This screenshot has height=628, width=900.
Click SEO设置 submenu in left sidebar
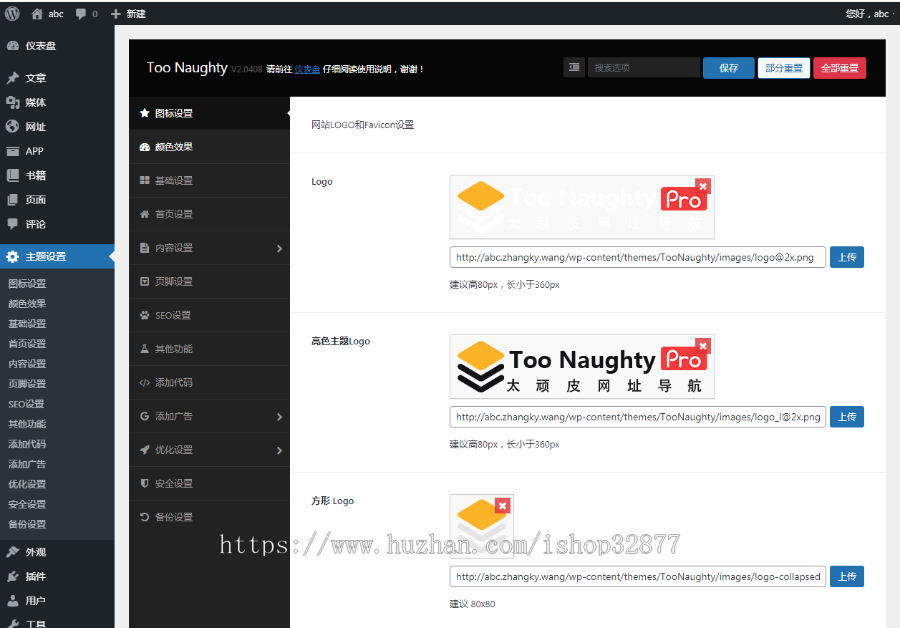click(x=26, y=404)
